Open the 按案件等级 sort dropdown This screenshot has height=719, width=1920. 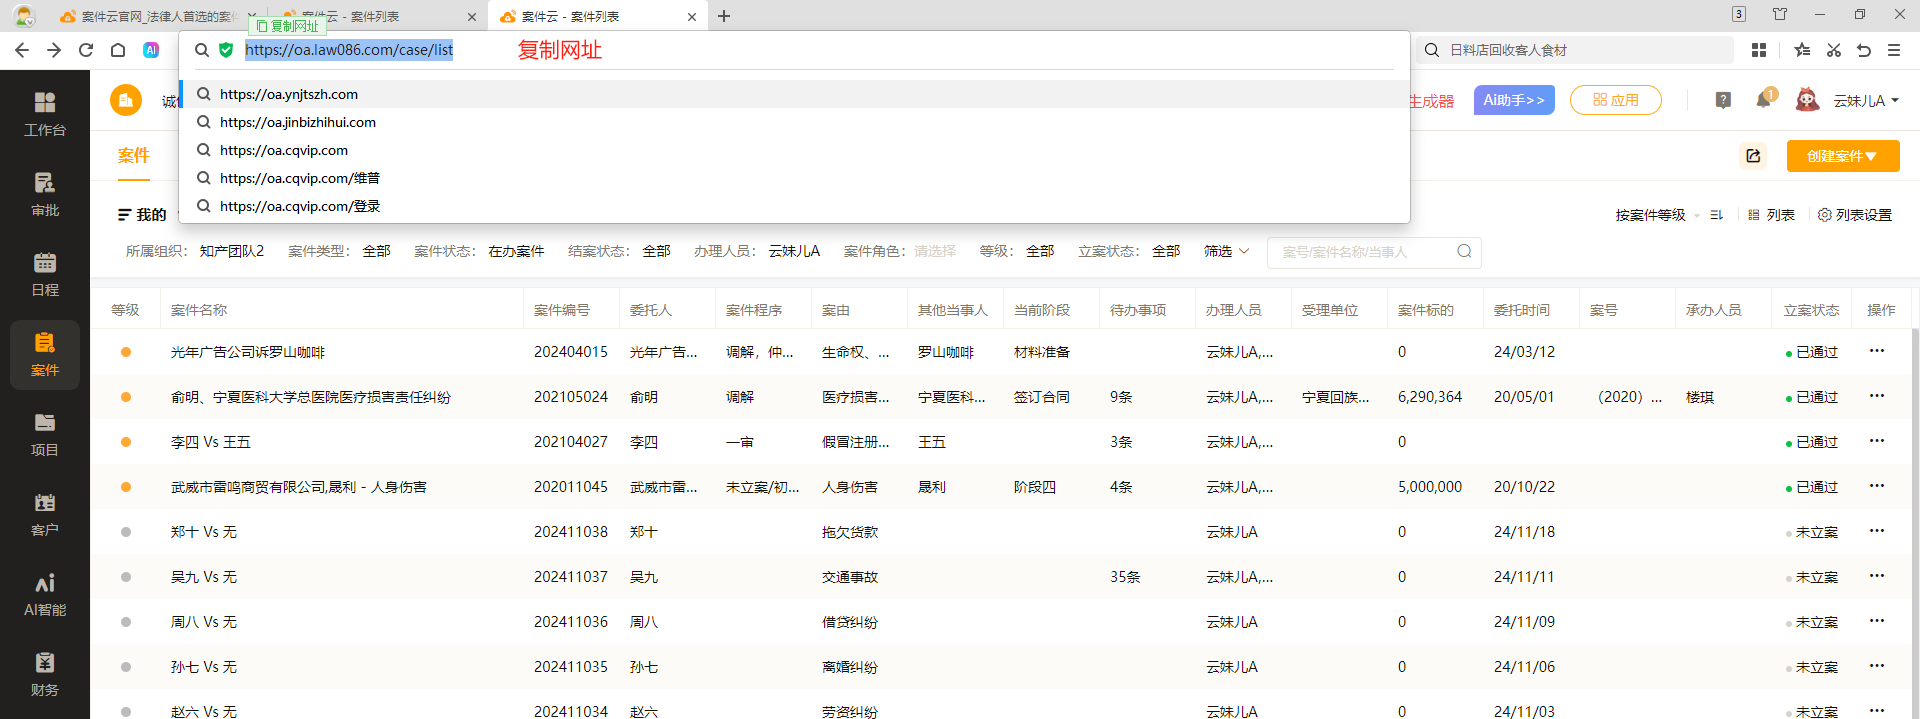click(1656, 215)
